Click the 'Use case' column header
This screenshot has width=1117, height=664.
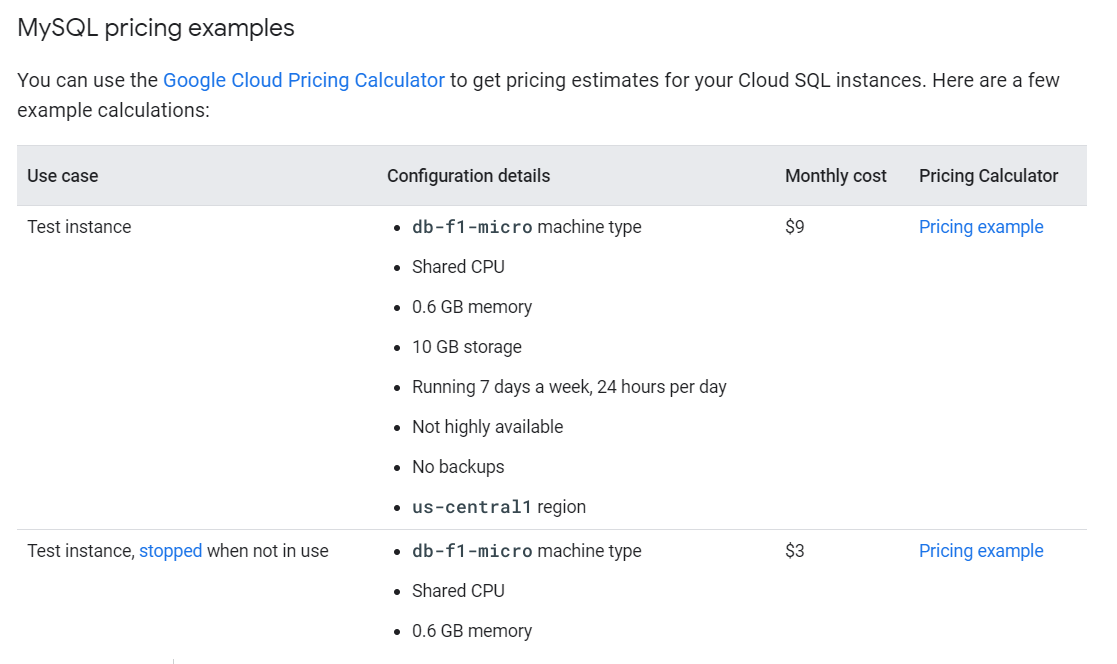62,176
